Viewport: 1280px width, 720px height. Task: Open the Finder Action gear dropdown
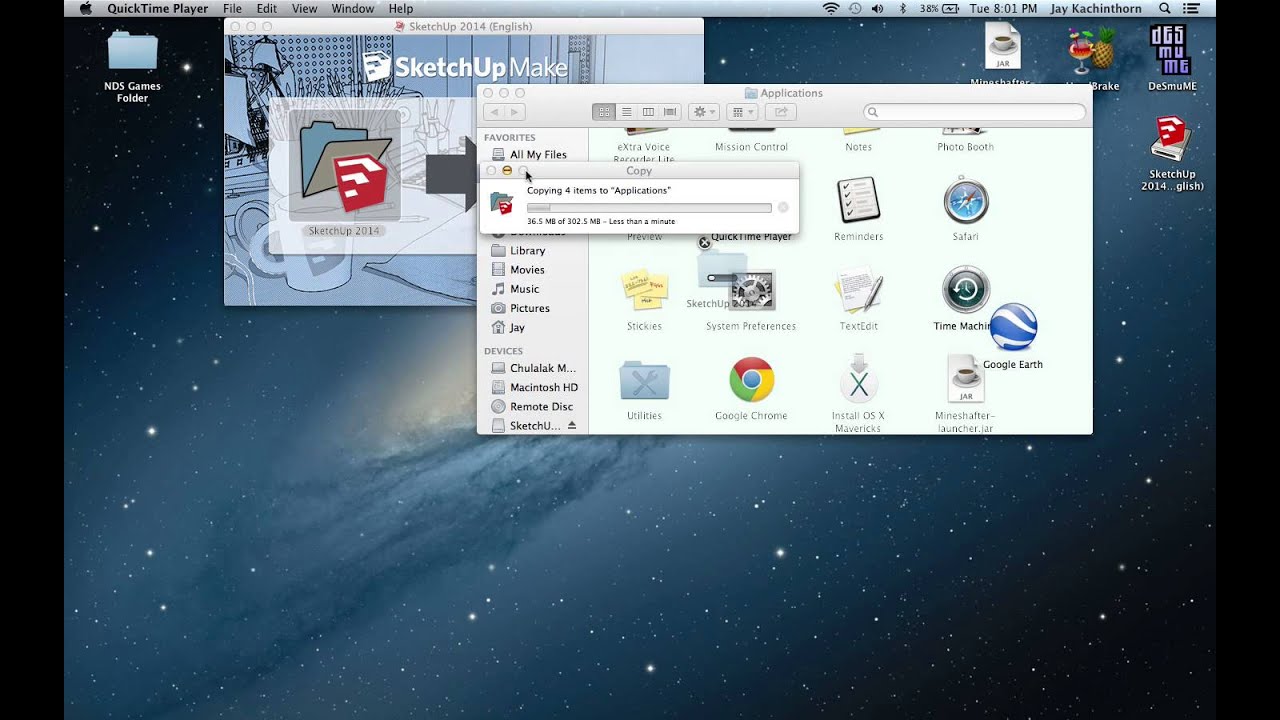(x=703, y=112)
